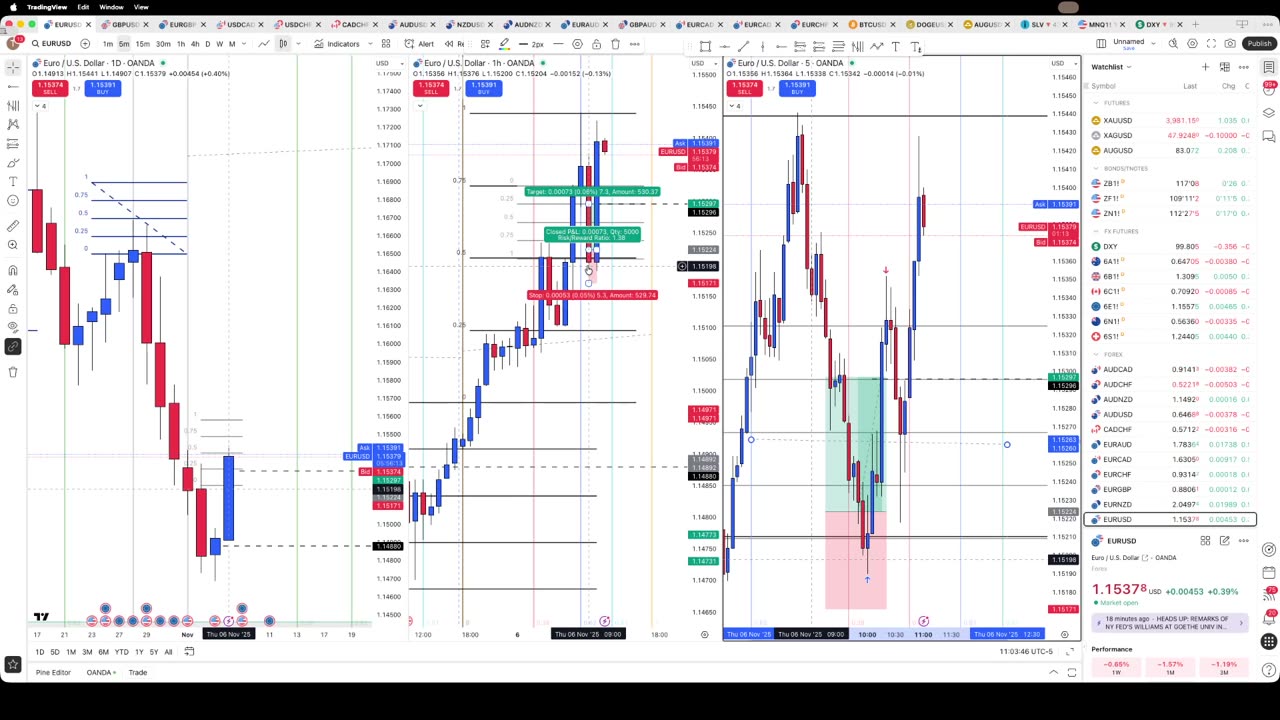Screen dimensions: 1280x720
Task: Add symbol to watchlist with plus icon
Action: click(x=1206, y=67)
